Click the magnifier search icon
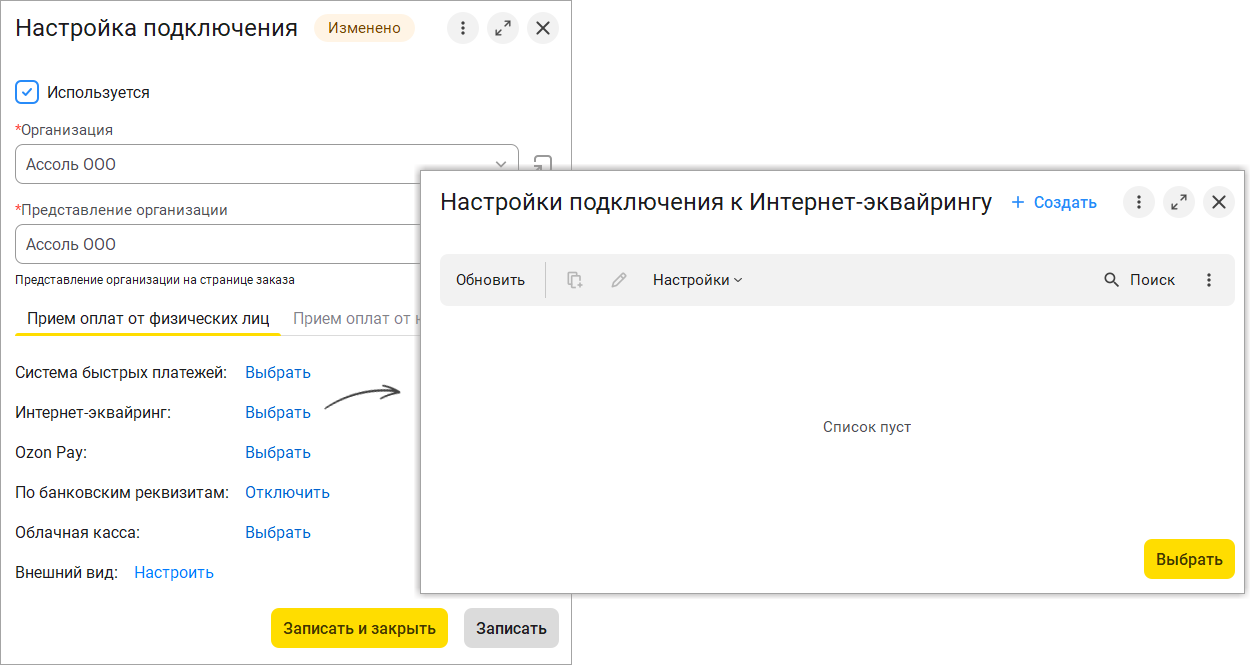Screen dimensions: 1251x665 (x=1111, y=280)
